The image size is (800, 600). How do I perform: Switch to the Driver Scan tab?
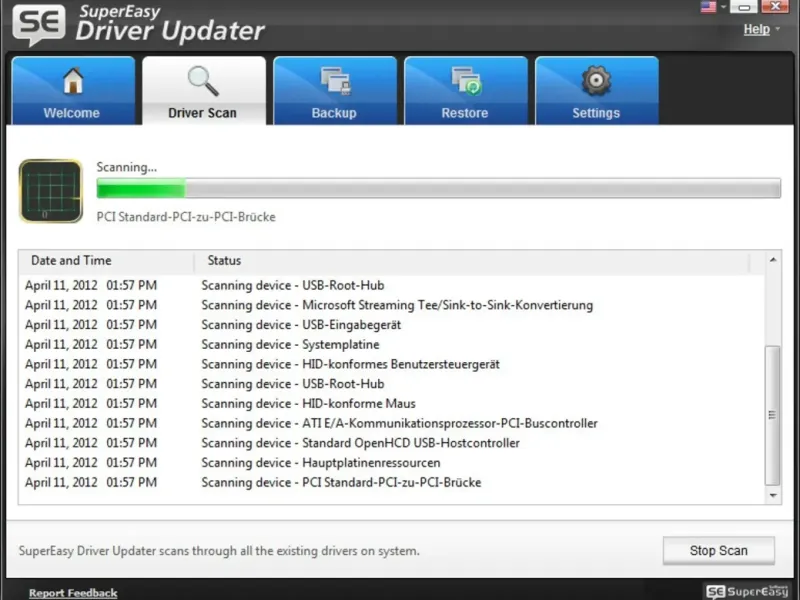point(204,91)
